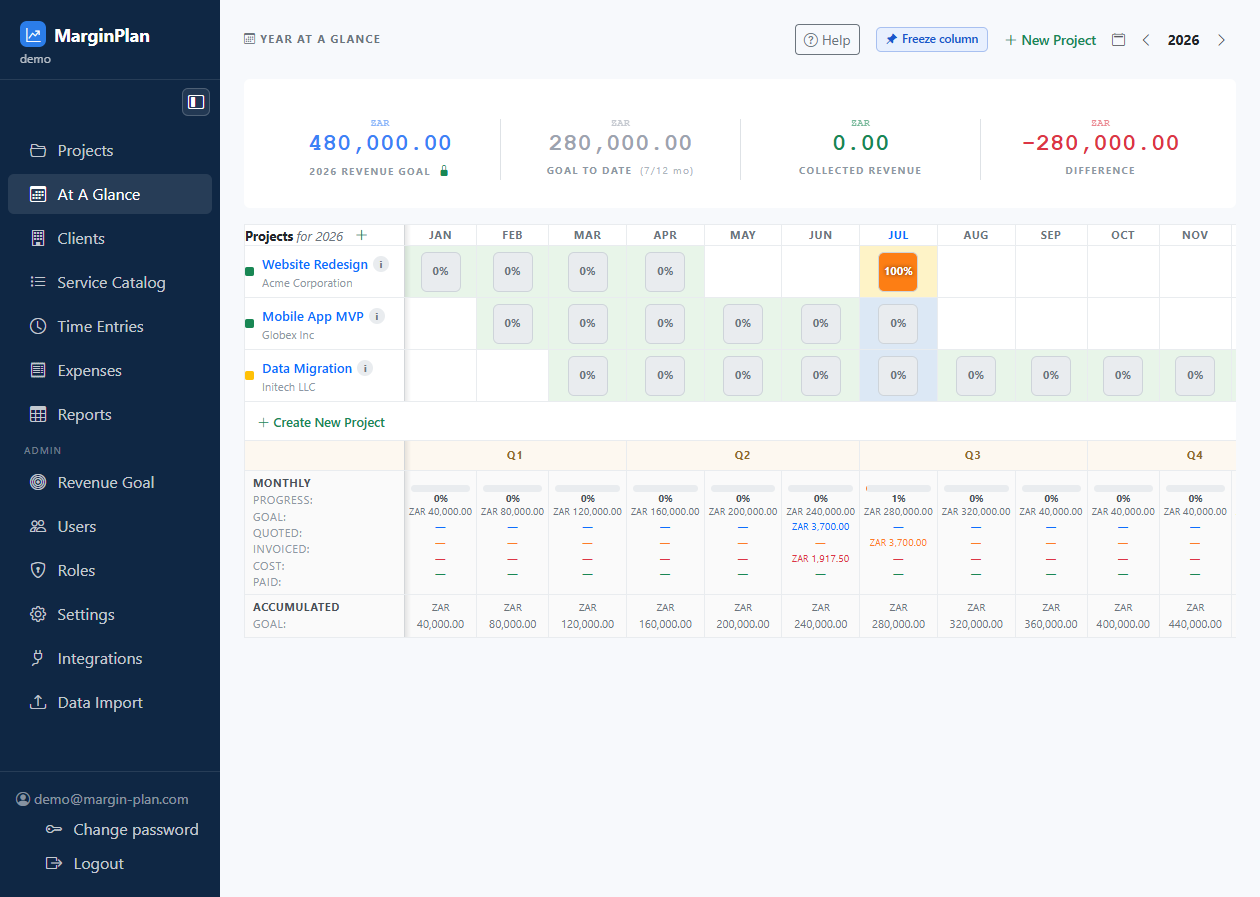Open Users admin page
1260x897 pixels.
click(110, 527)
